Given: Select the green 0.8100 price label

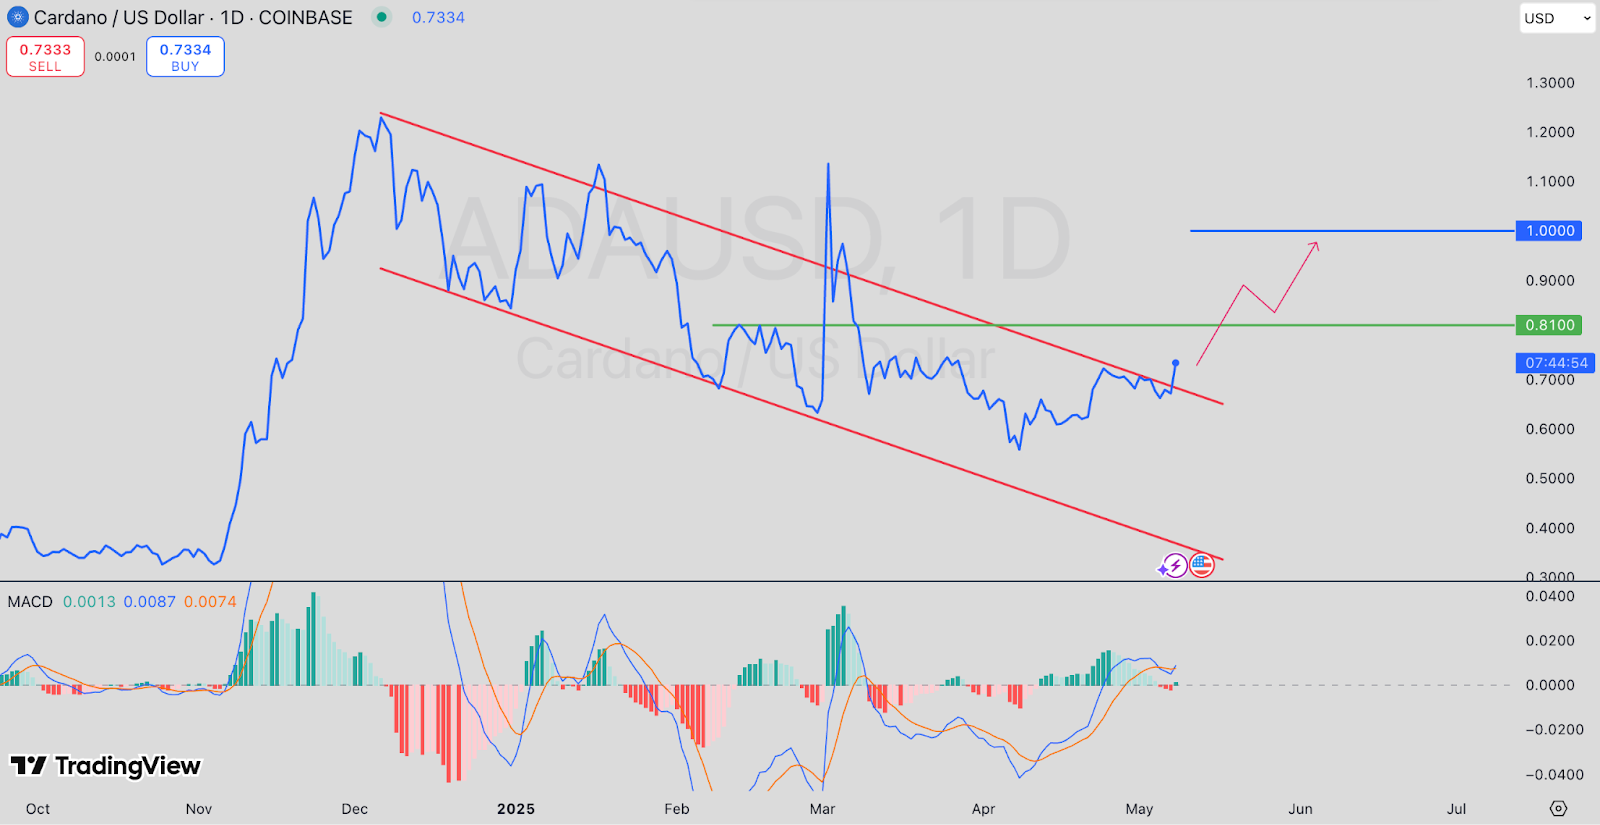Looking at the screenshot, I should point(1549,325).
